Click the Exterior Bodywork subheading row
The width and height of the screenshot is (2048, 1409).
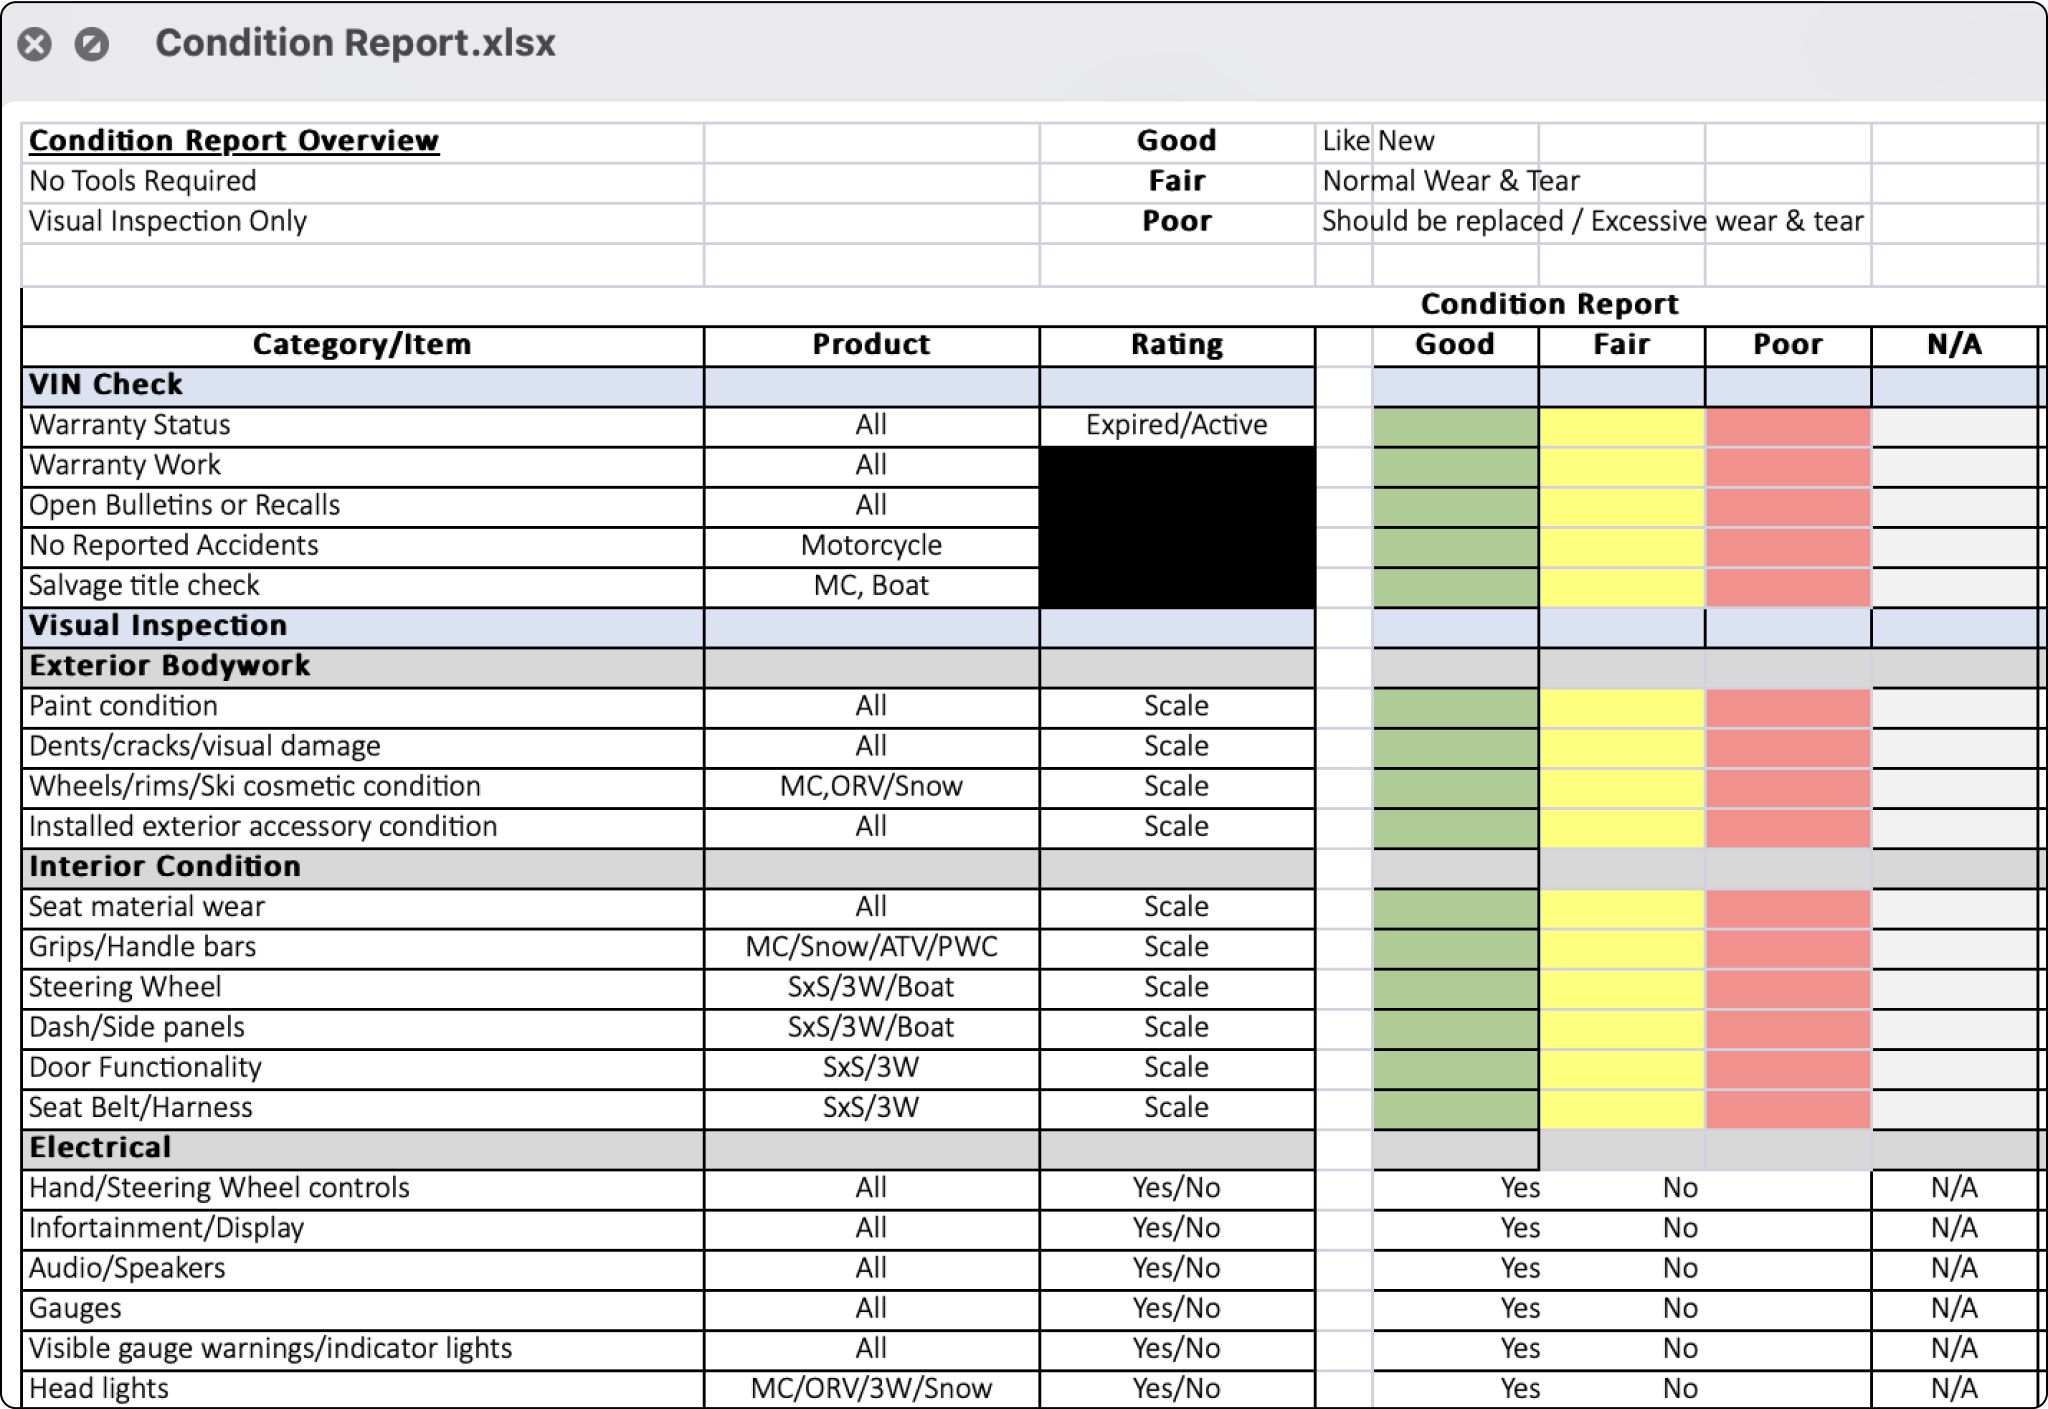click(170, 666)
